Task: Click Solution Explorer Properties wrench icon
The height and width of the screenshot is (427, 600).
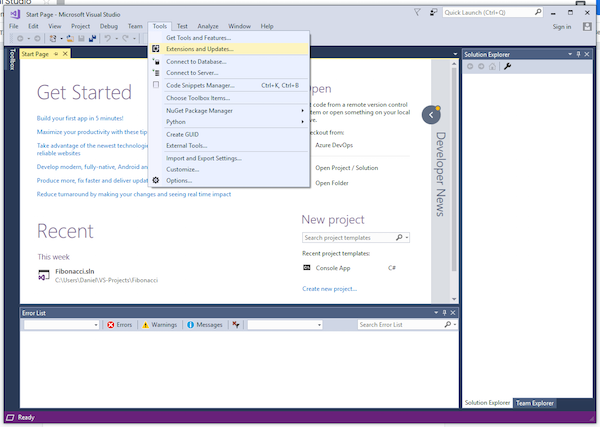Action: click(x=508, y=66)
